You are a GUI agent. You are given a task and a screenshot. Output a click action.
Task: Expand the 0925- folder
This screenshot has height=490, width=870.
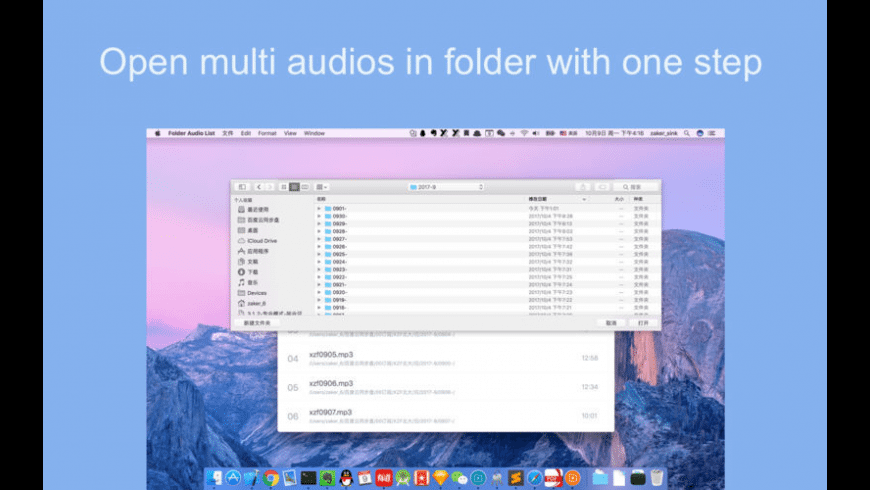point(319,254)
